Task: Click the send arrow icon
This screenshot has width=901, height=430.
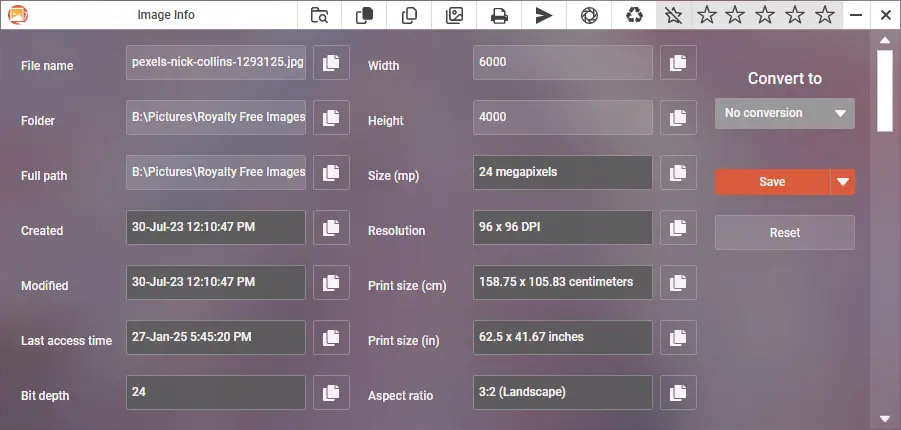Action: pyautogui.click(x=544, y=15)
